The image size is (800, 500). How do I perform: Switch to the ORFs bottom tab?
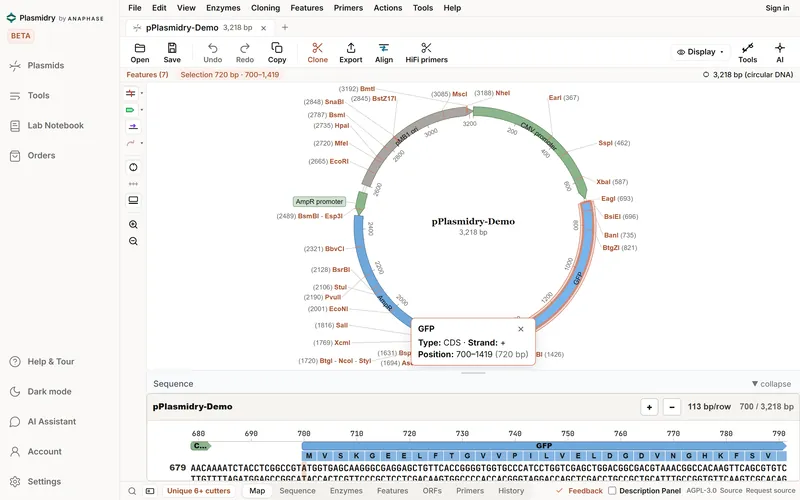point(432,491)
